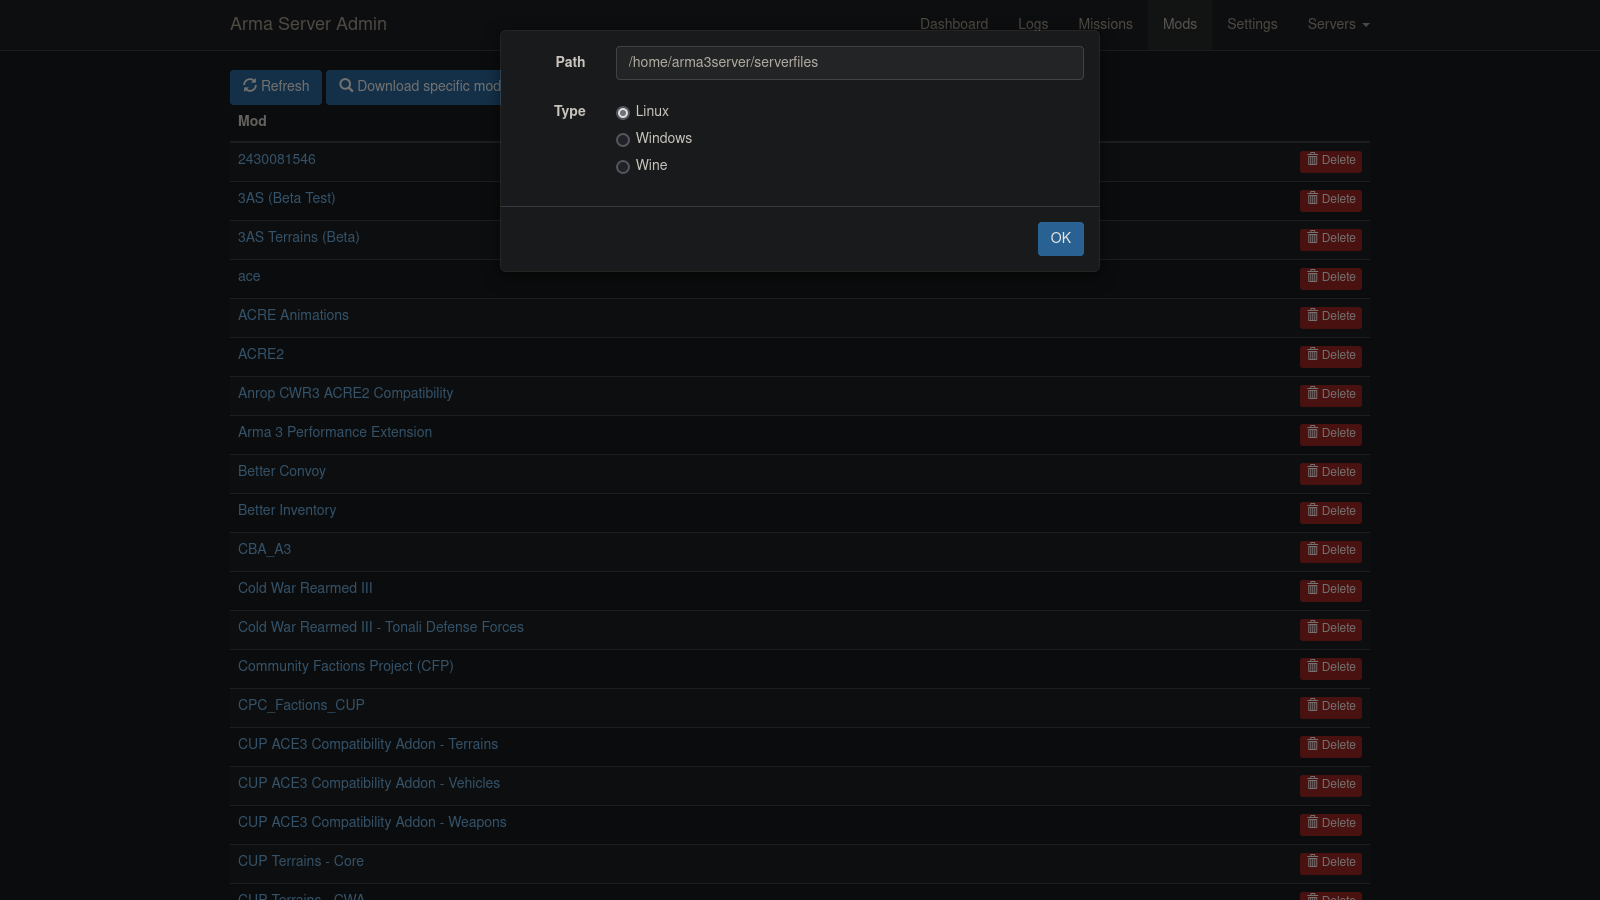Click trash icon for CPC_Factions_CUP
The height and width of the screenshot is (900, 1600).
coord(1312,706)
